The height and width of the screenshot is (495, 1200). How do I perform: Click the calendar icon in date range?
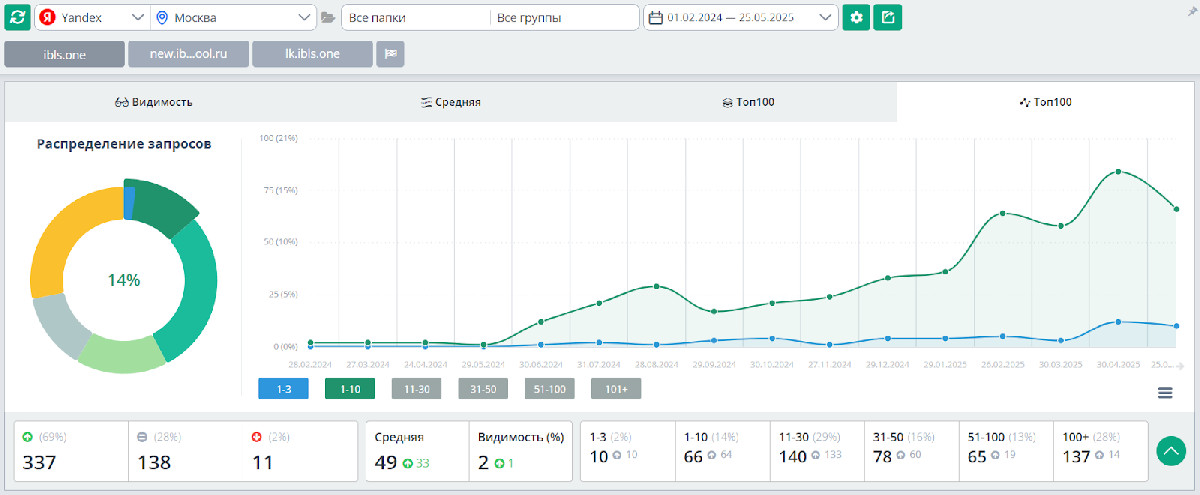point(656,18)
